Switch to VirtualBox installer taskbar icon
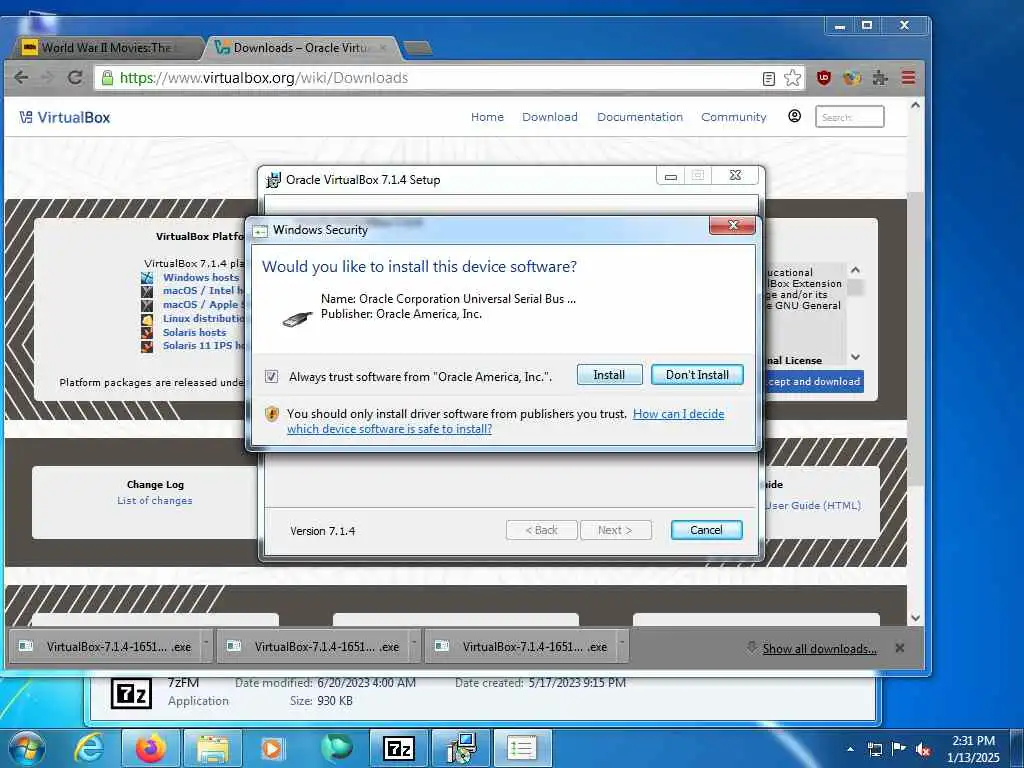 pyautogui.click(x=461, y=748)
